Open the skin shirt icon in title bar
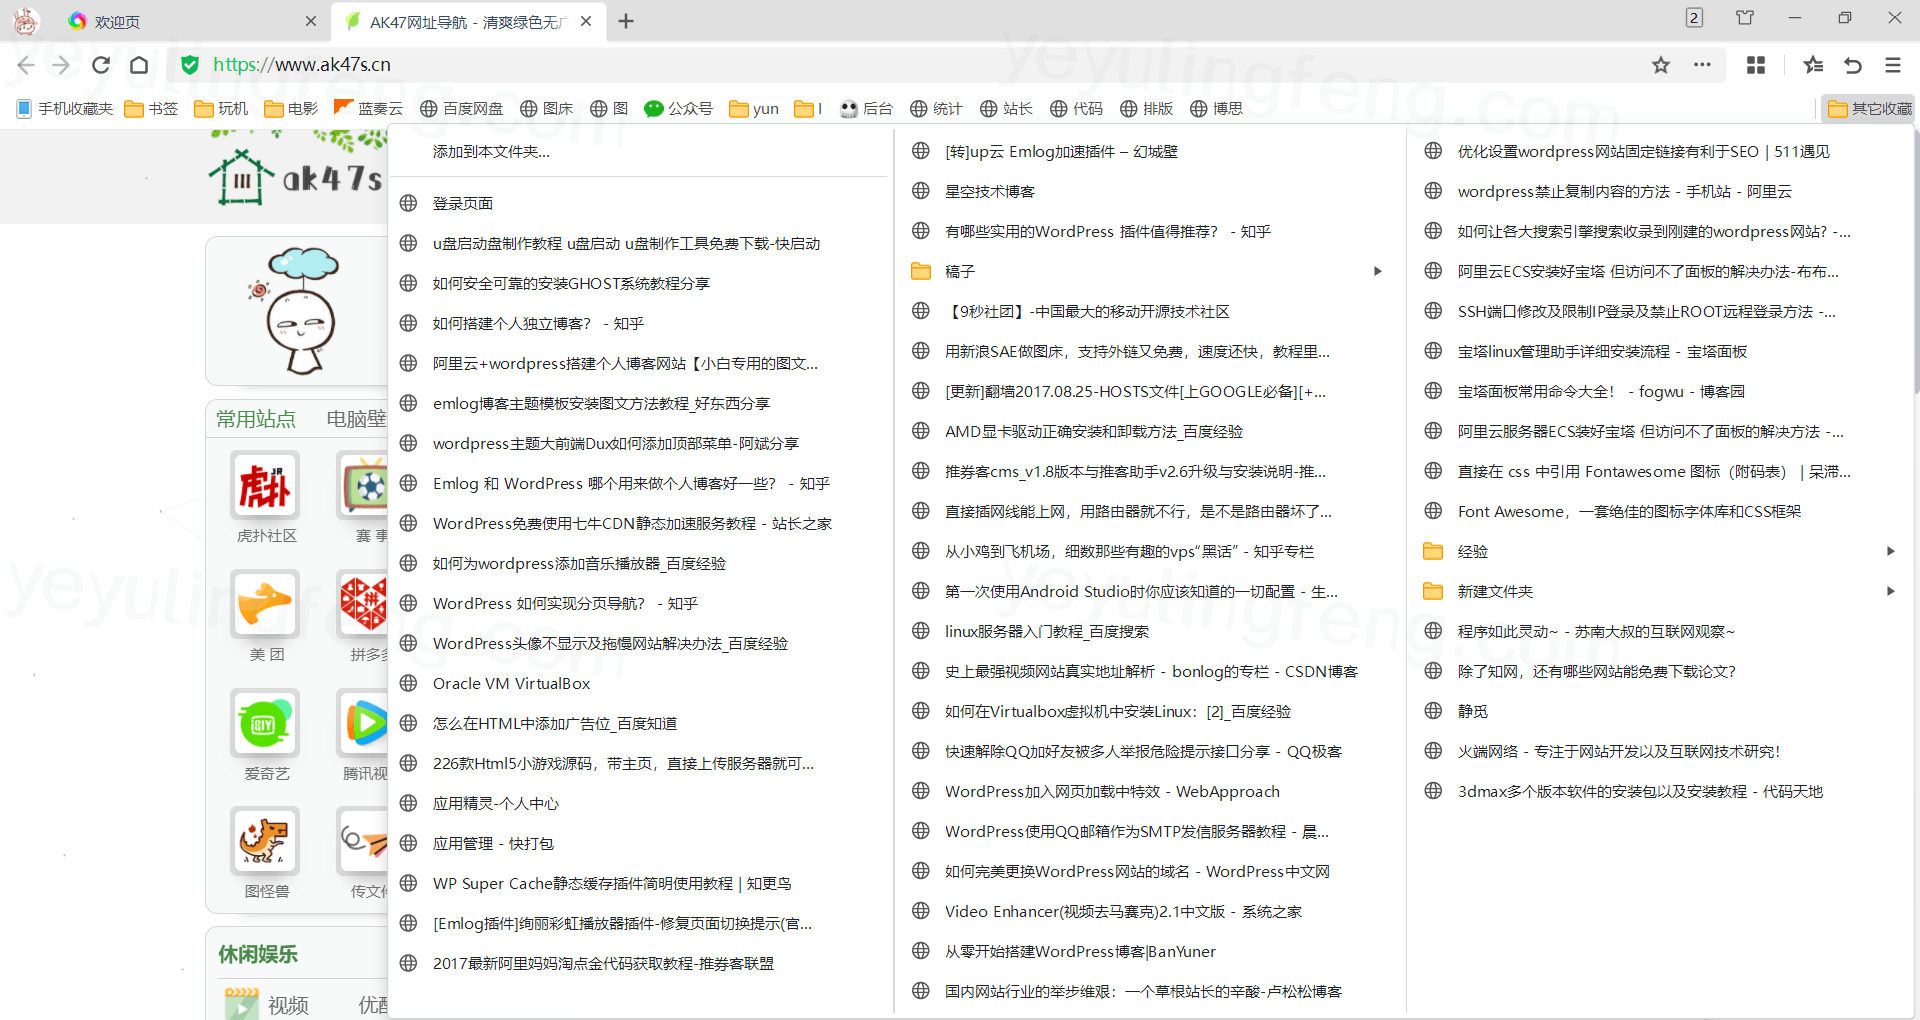This screenshot has width=1920, height=1020. (x=1745, y=18)
